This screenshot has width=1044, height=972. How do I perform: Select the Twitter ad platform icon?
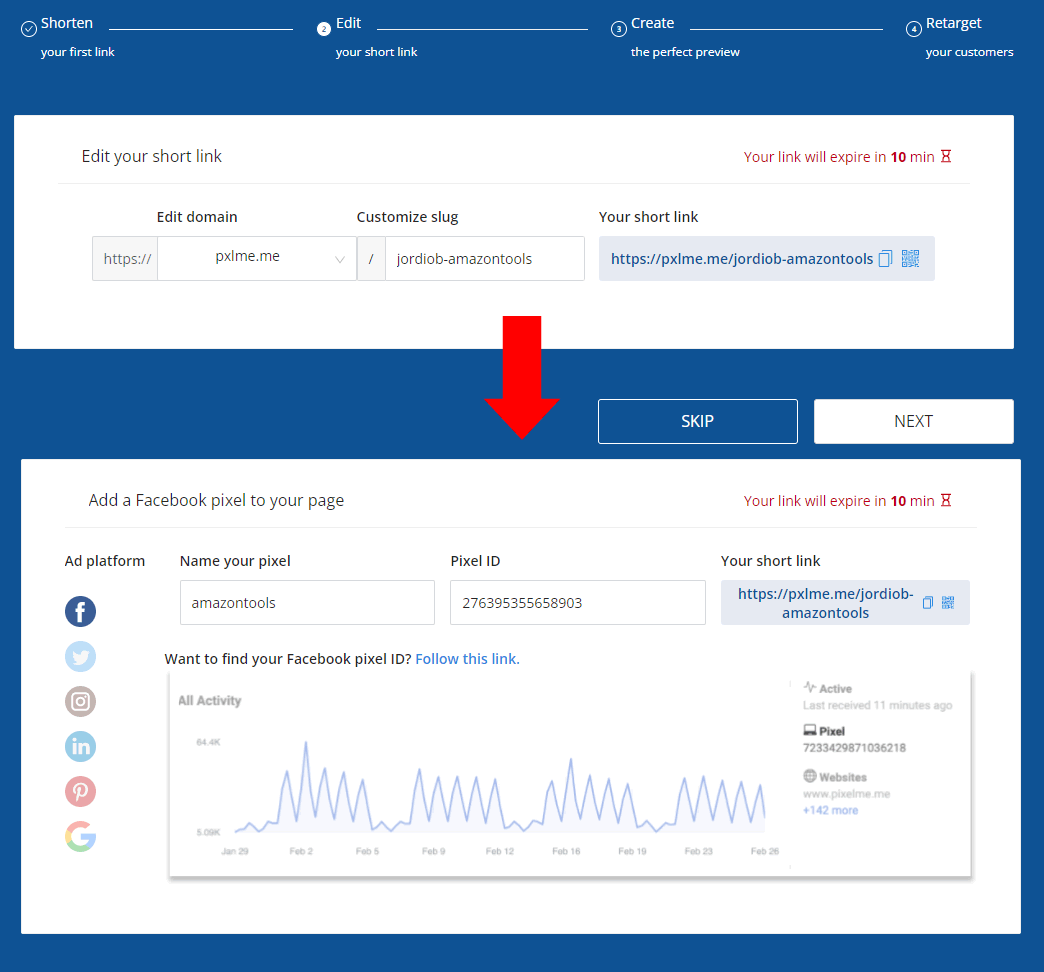coord(81,656)
